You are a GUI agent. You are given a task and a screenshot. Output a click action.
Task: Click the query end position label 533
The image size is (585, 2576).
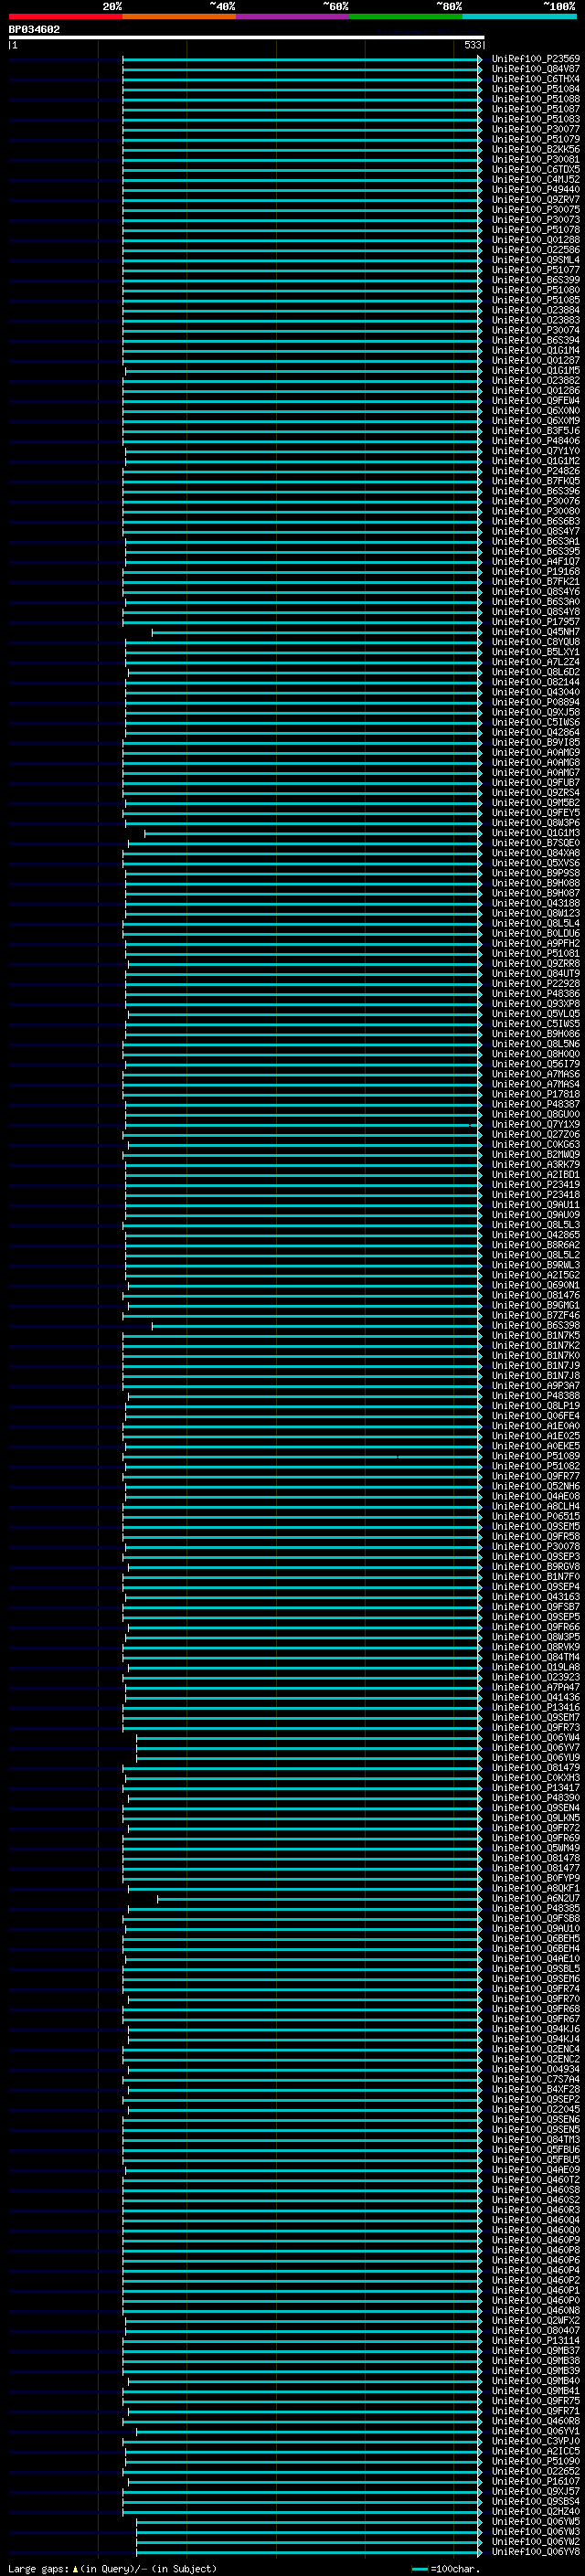click(473, 45)
